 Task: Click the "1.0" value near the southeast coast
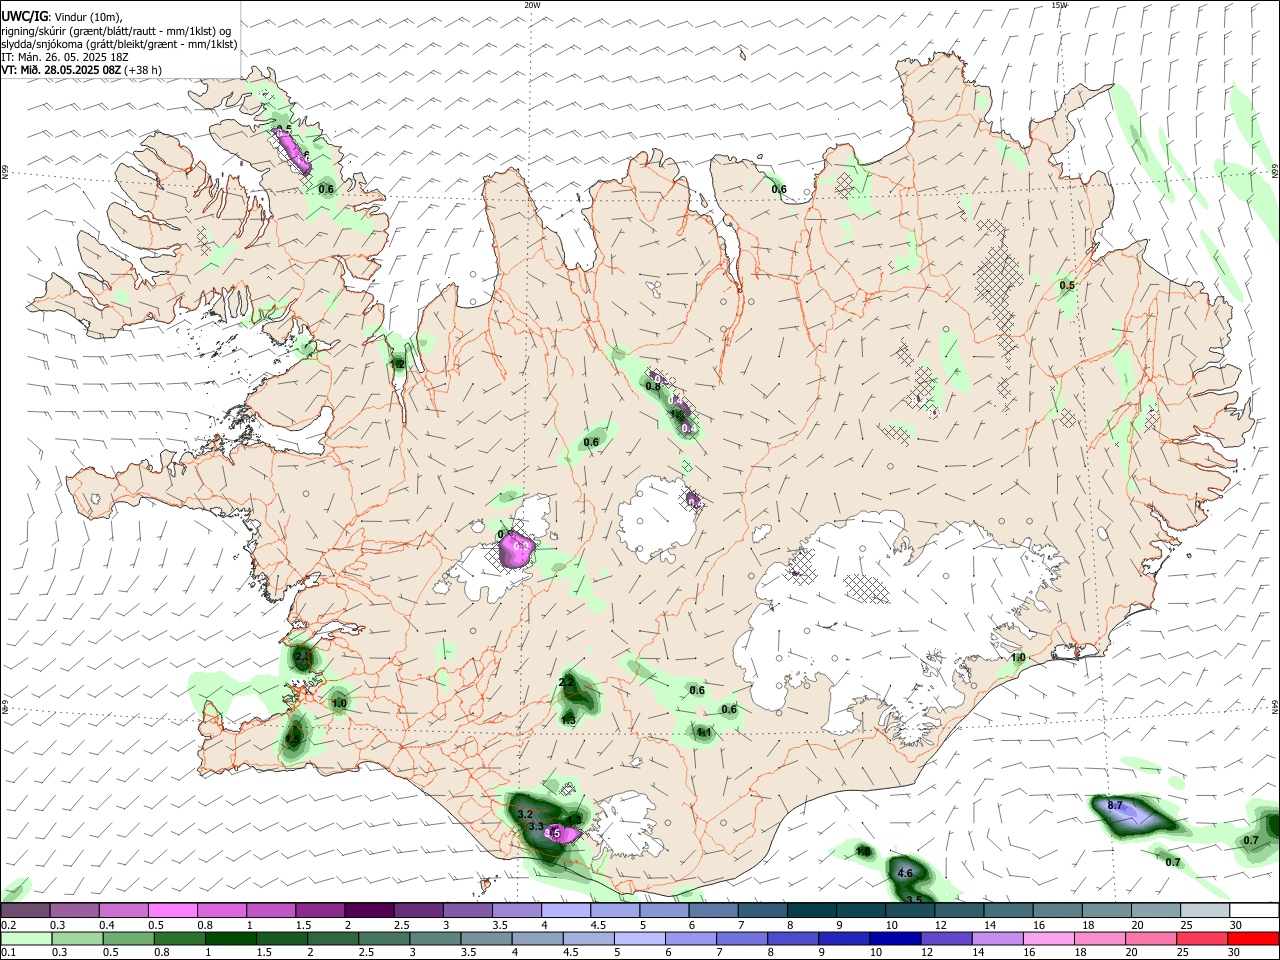1018,657
